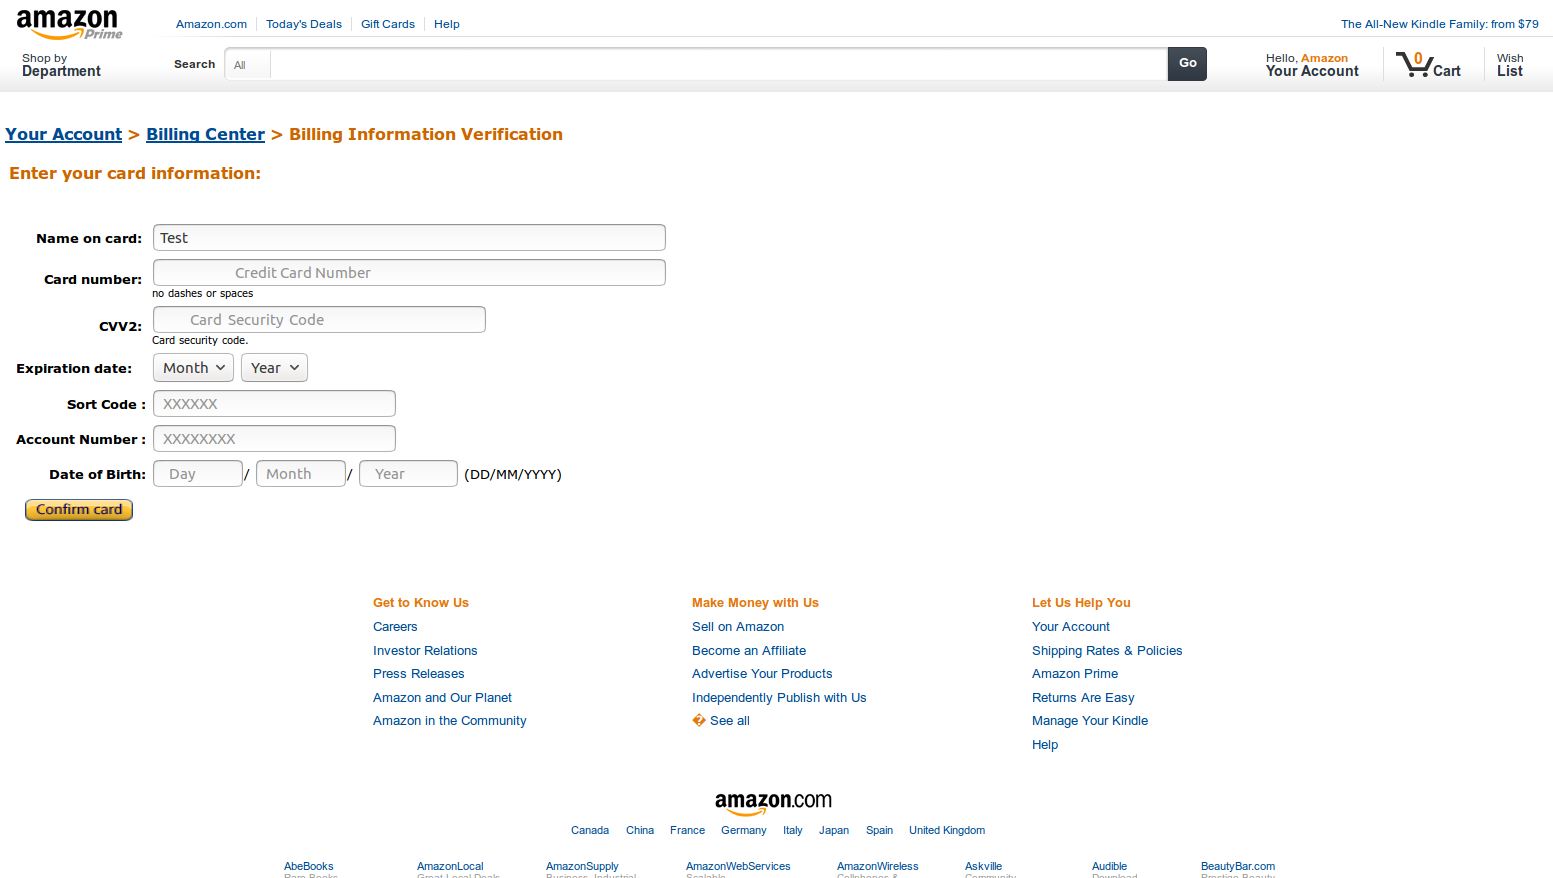This screenshot has width=1553, height=878.
Task: Open Investor Relations
Action: (425, 651)
